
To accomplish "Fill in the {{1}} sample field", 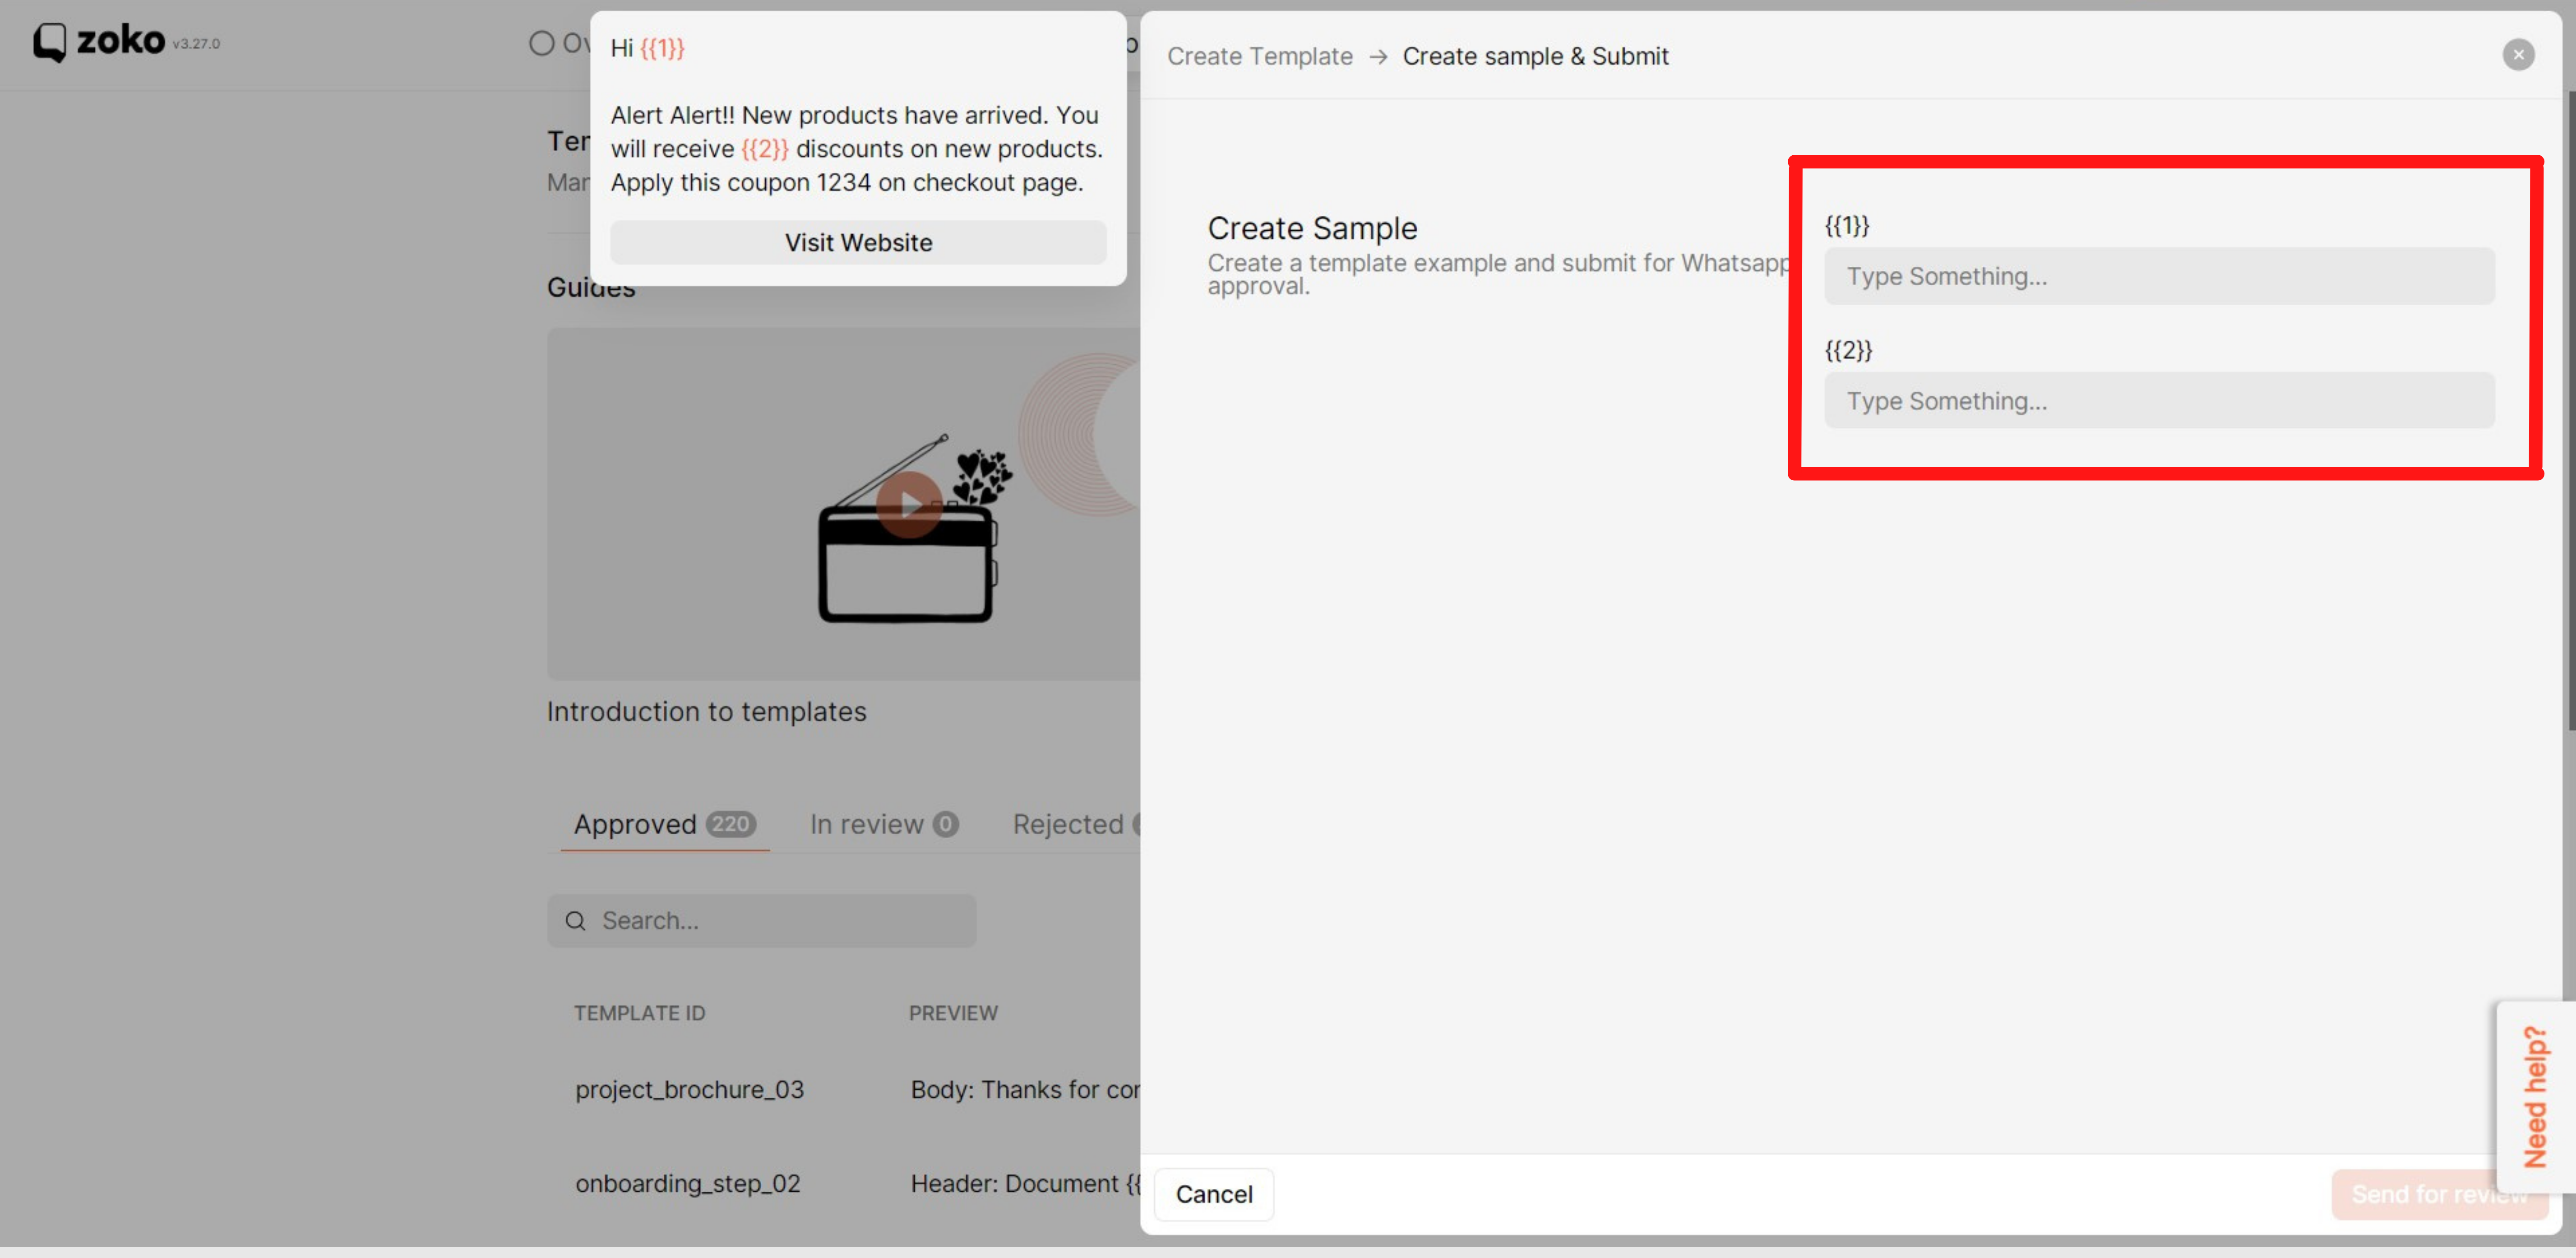I will click(2159, 276).
